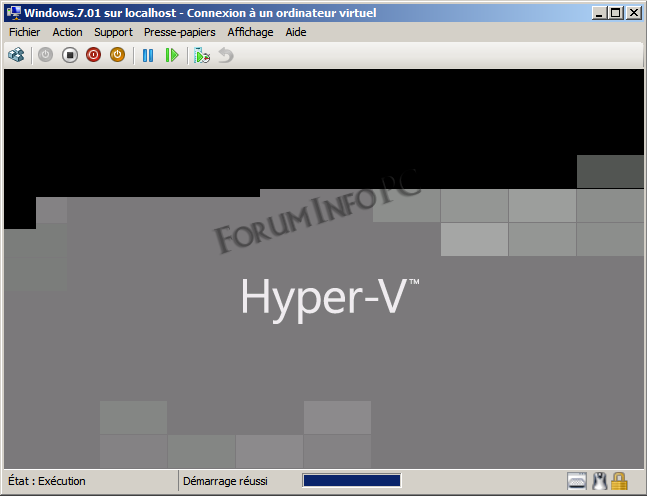Image resolution: width=647 pixels, height=496 pixels.
Task: Open the Affichage menu
Action: tap(250, 32)
